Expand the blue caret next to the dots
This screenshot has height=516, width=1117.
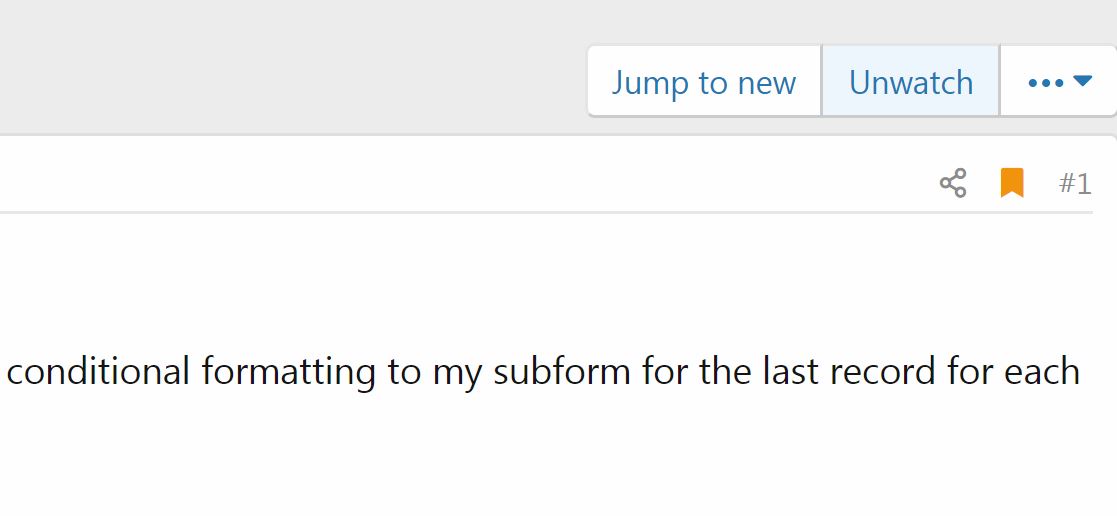pyautogui.click(x=1082, y=81)
